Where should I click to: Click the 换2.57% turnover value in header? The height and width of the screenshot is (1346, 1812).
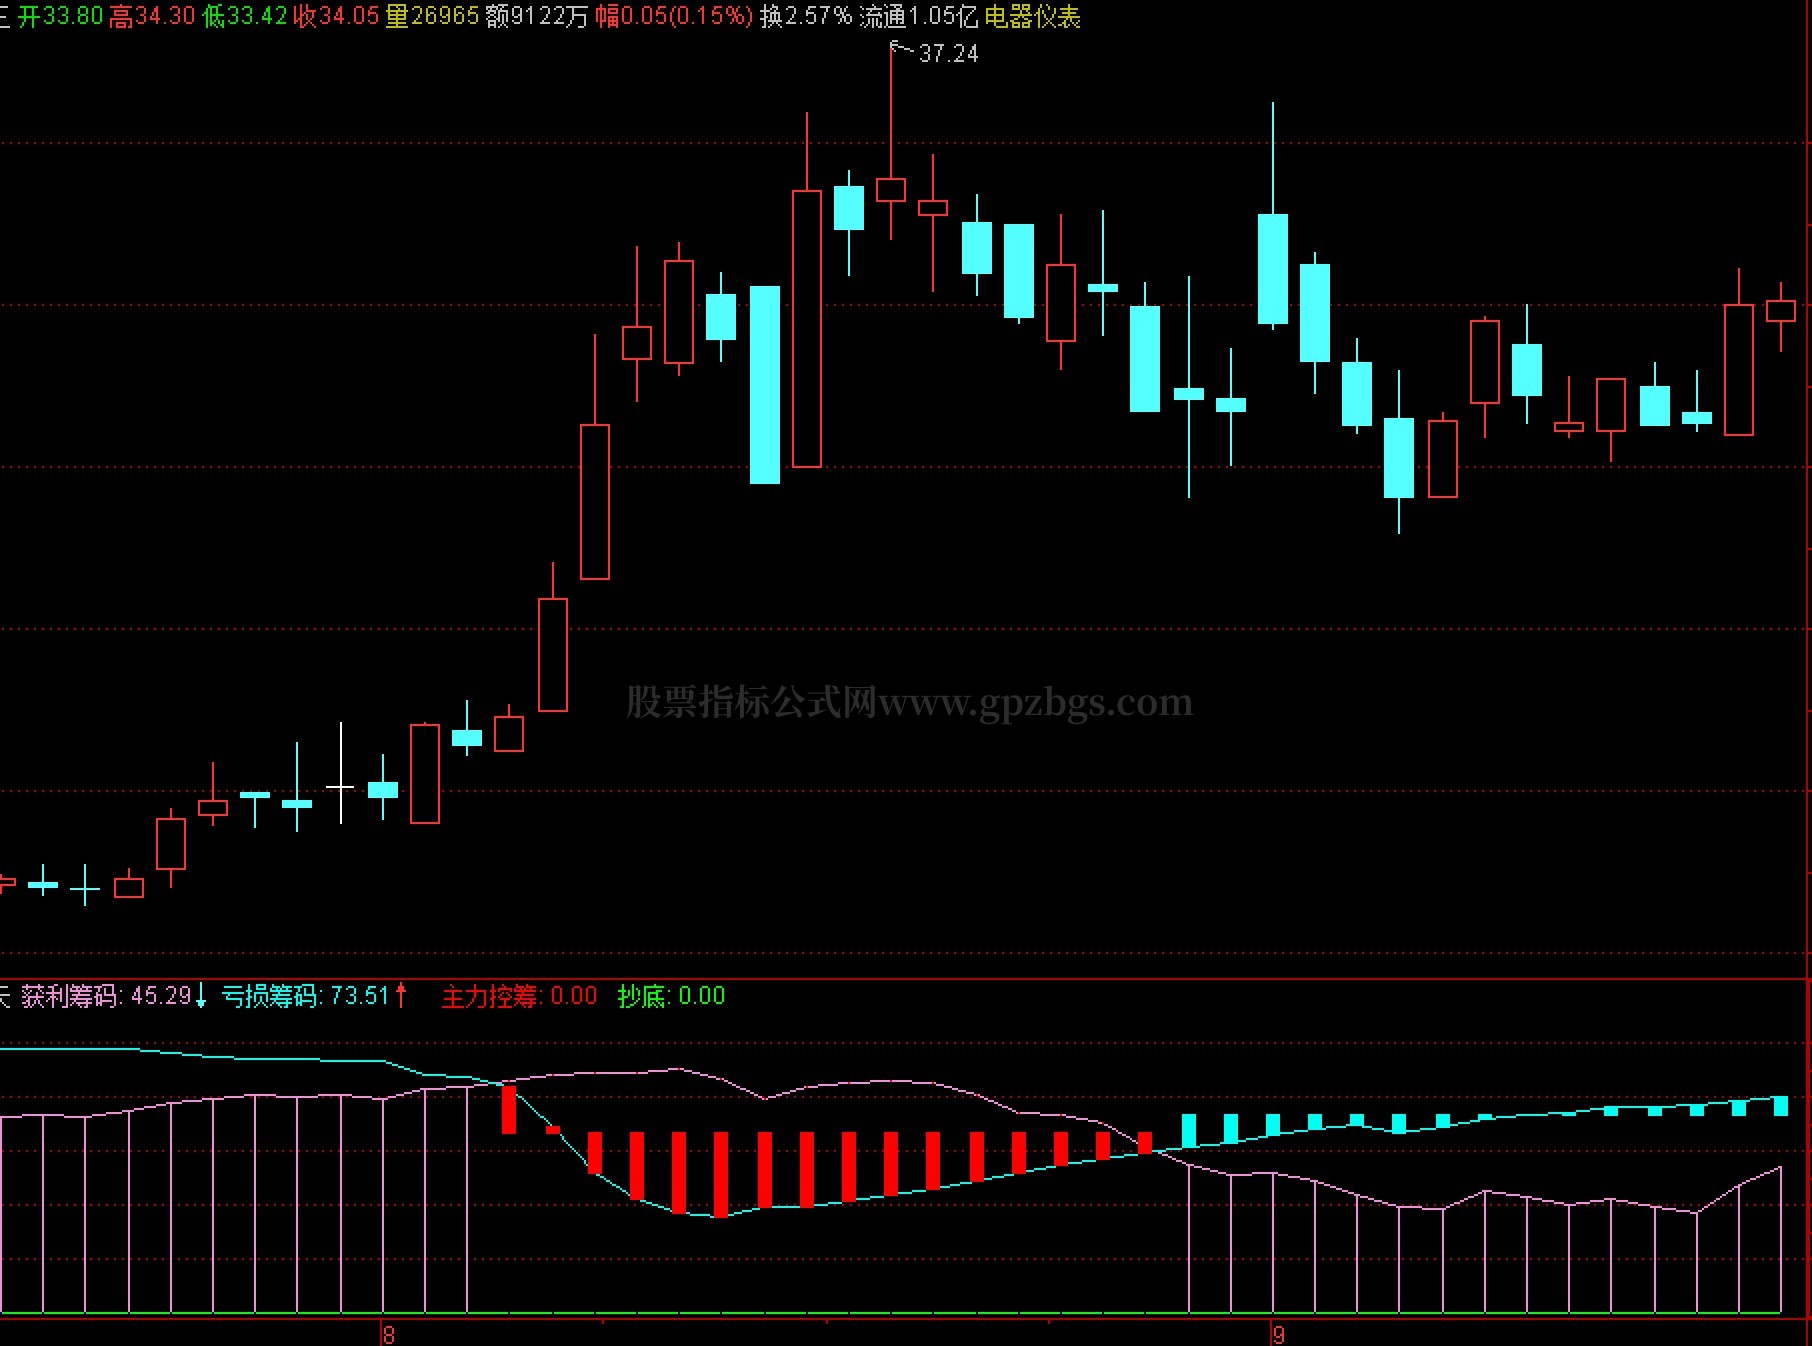(x=806, y=17)
